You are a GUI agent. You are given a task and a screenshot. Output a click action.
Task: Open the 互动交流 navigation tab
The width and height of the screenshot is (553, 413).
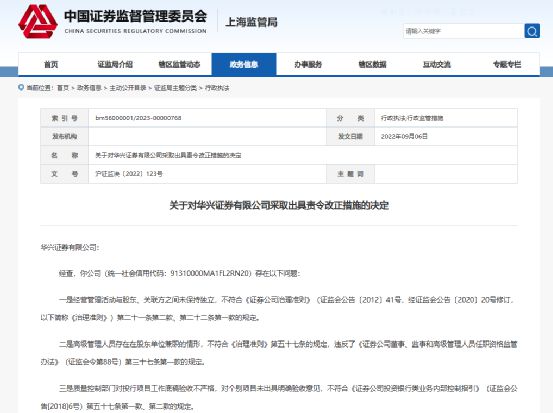point(437,64)
